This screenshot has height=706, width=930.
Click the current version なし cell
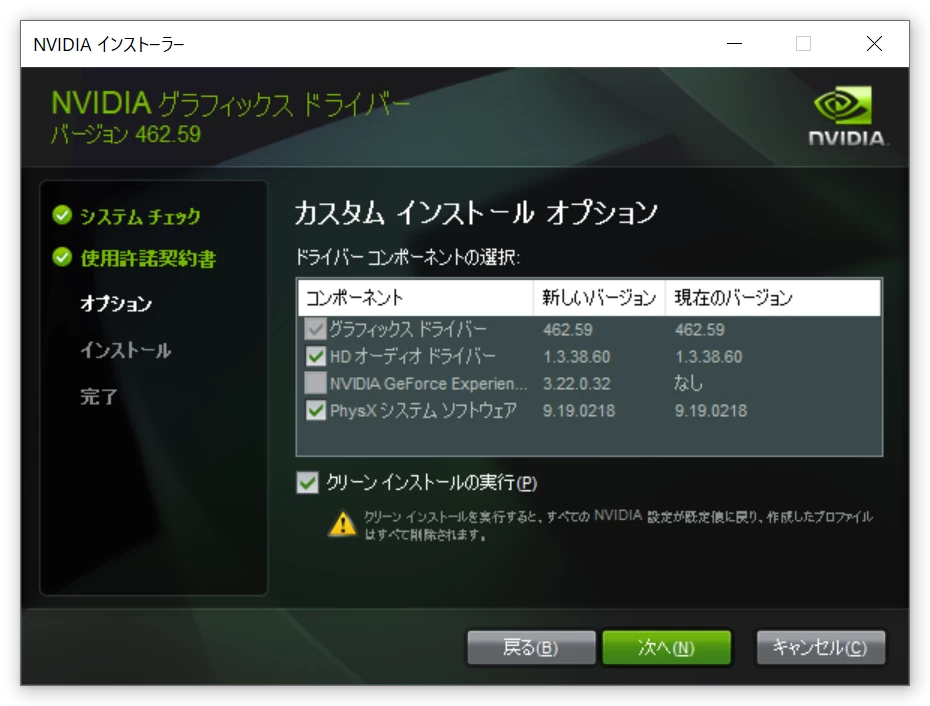click(688, 383)
